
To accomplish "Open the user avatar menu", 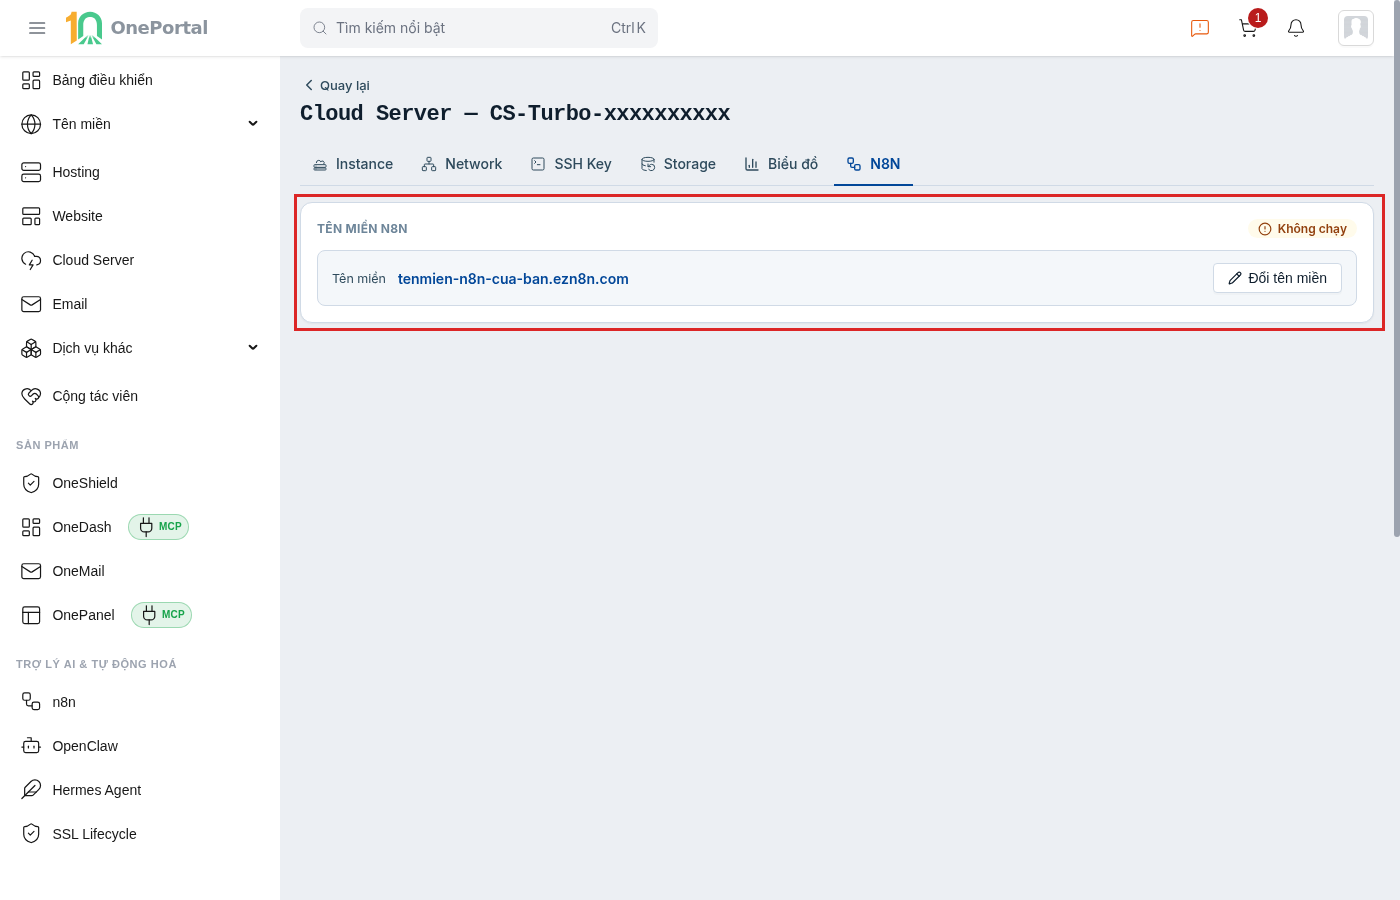I will 1356,28.
